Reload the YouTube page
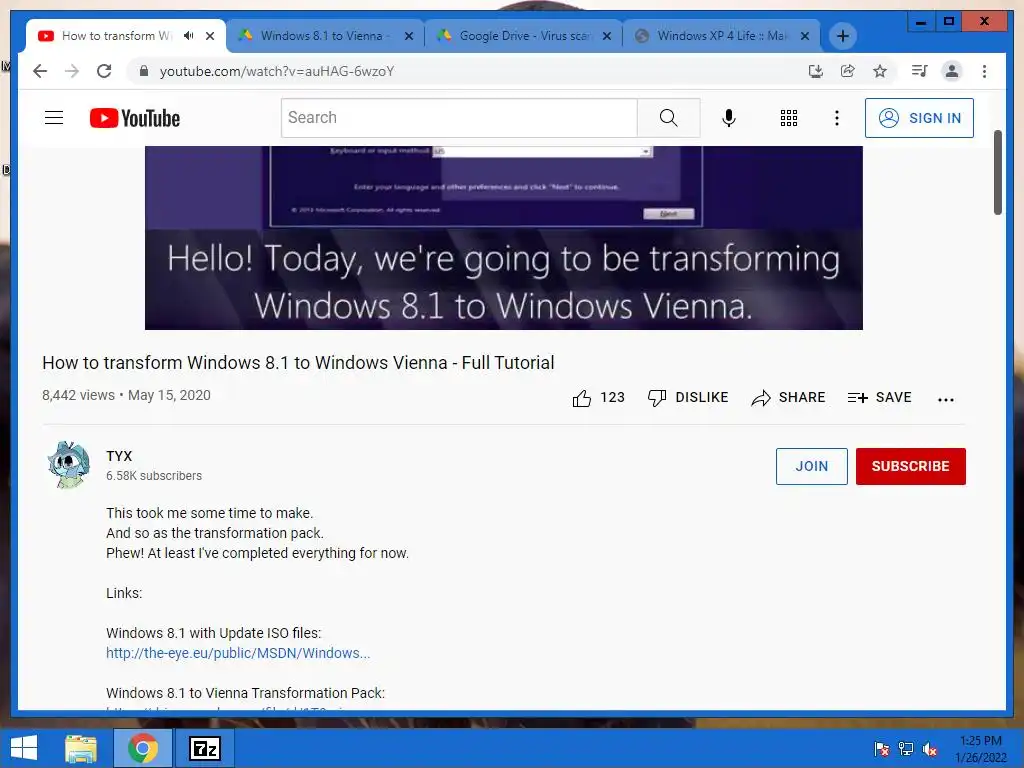Image resolution: width=1024 pixels, height=768 pixels. point(104,71)
